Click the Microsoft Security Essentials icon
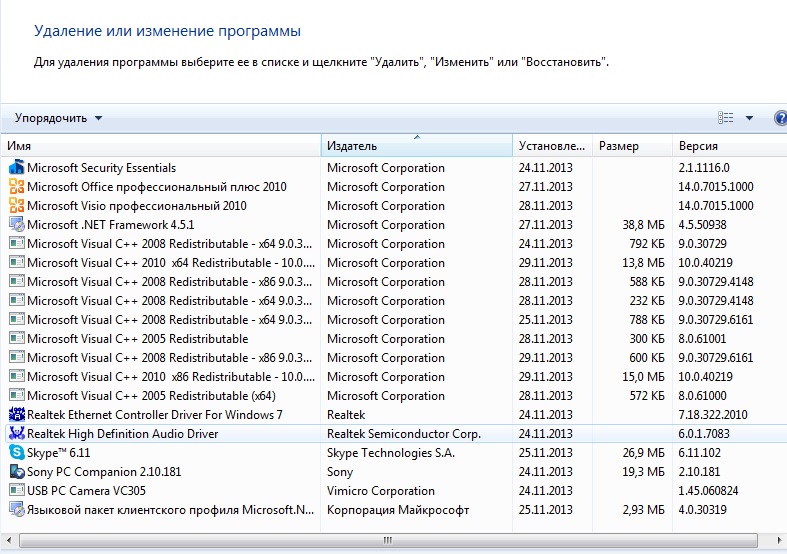This screenshot has height=554, width=787. tap(16, 168)
